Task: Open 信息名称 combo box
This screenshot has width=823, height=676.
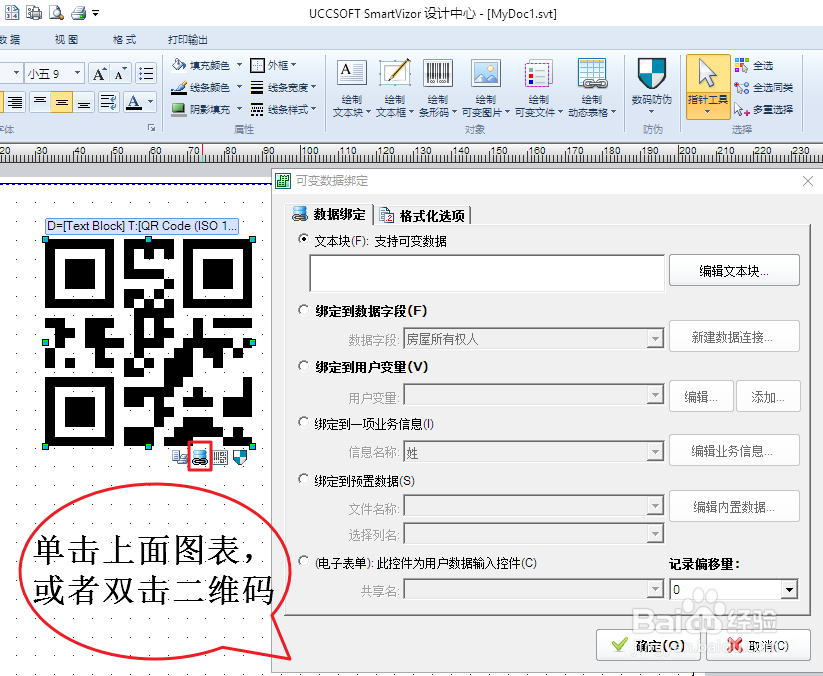Action: (533, 451)
